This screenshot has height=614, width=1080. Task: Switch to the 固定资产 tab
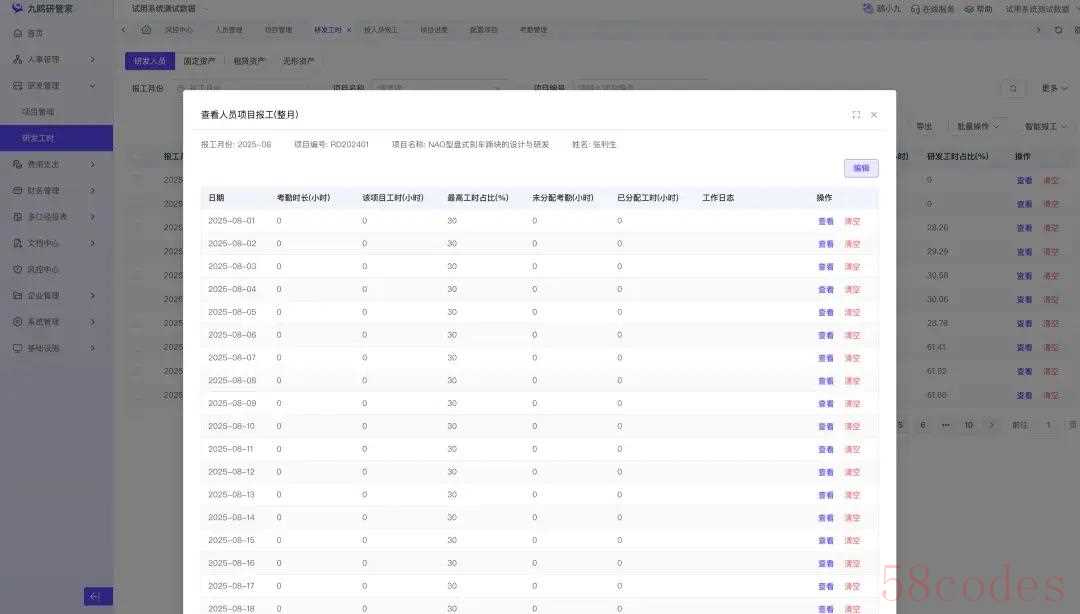point(199,61)
